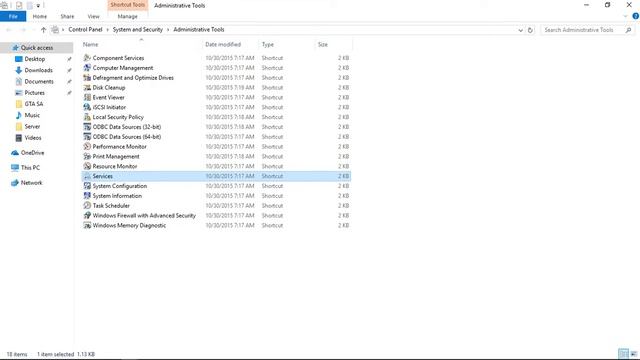Select the Print Management icon
This screenshot has height=360, width=640.
point(87,156)
